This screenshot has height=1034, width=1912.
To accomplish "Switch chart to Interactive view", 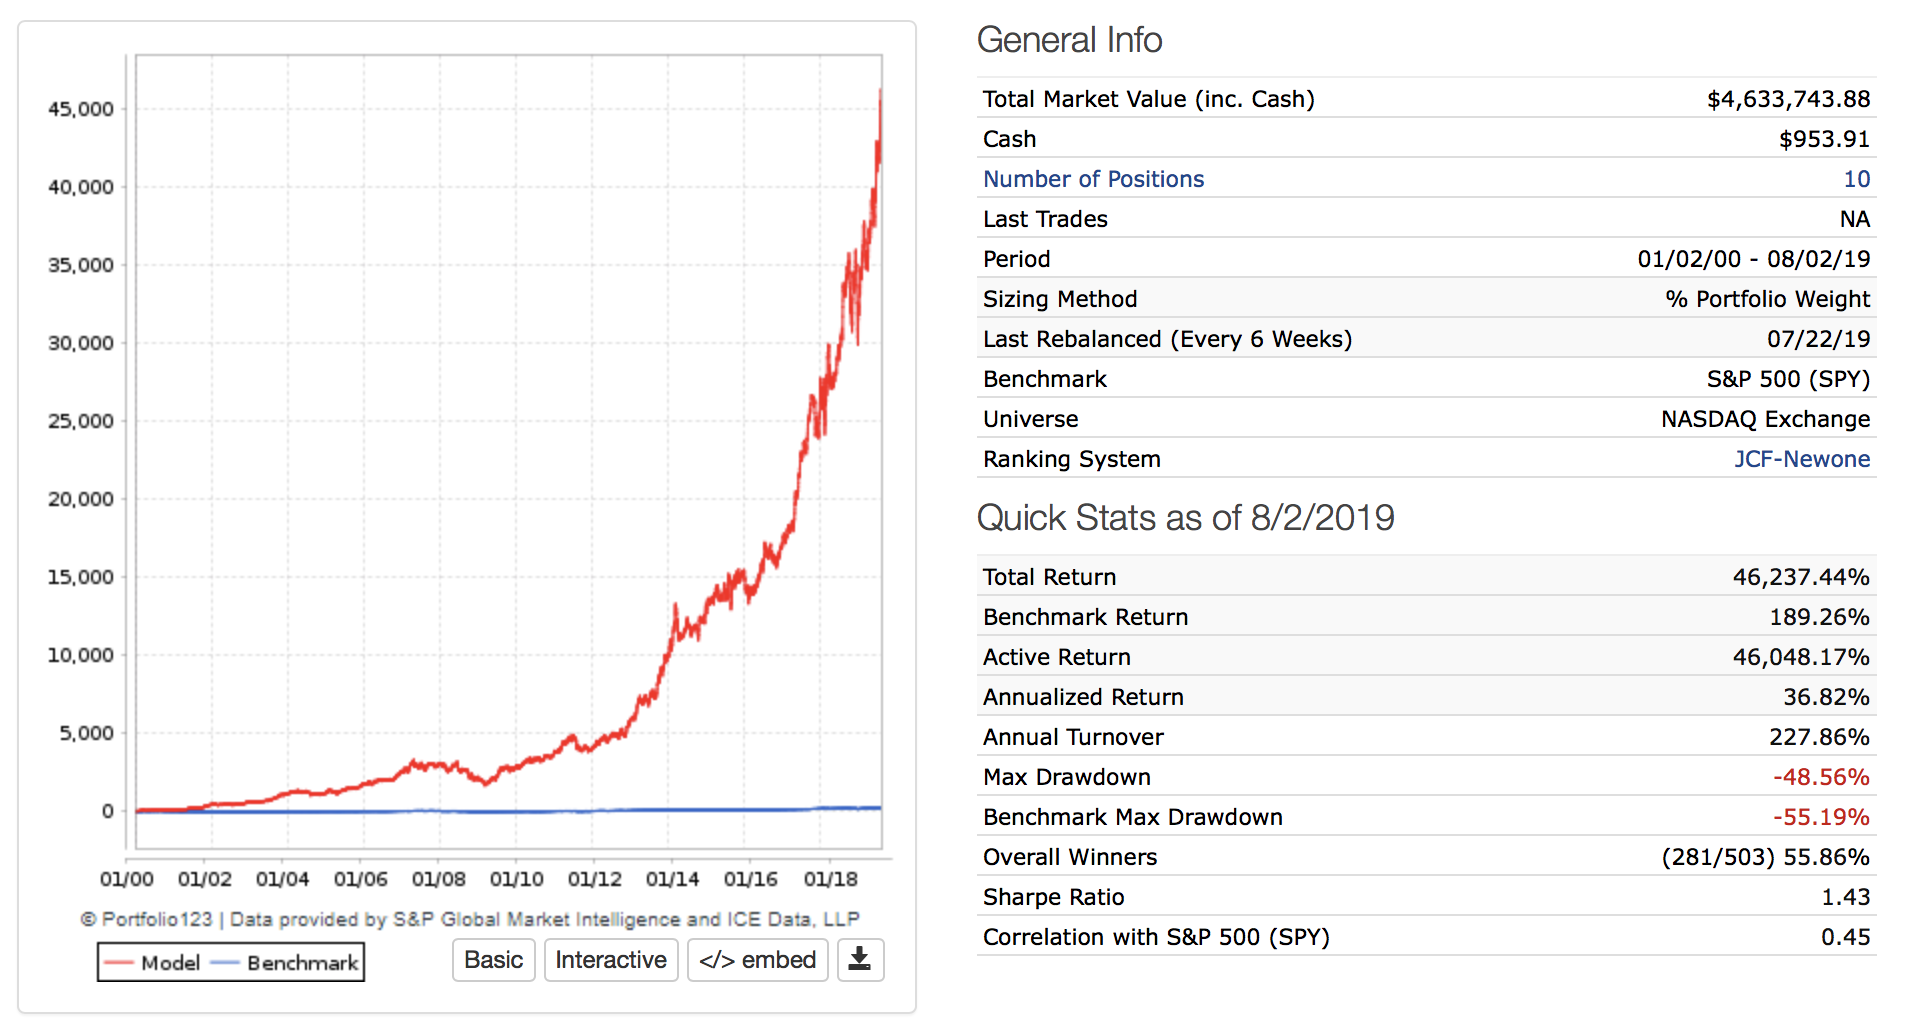I will pyautogui.click(x=610, y=960).
